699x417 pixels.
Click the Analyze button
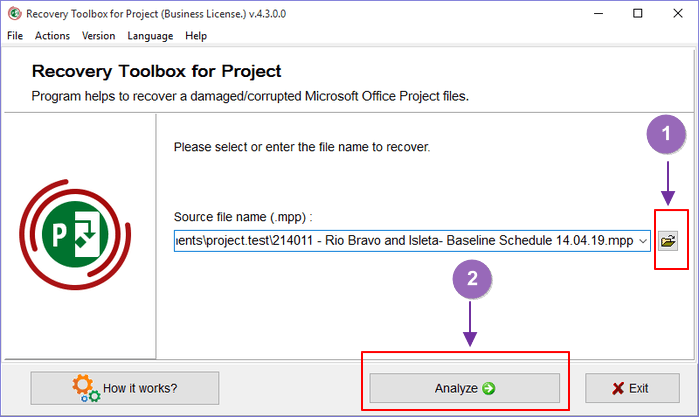(465, 388)
